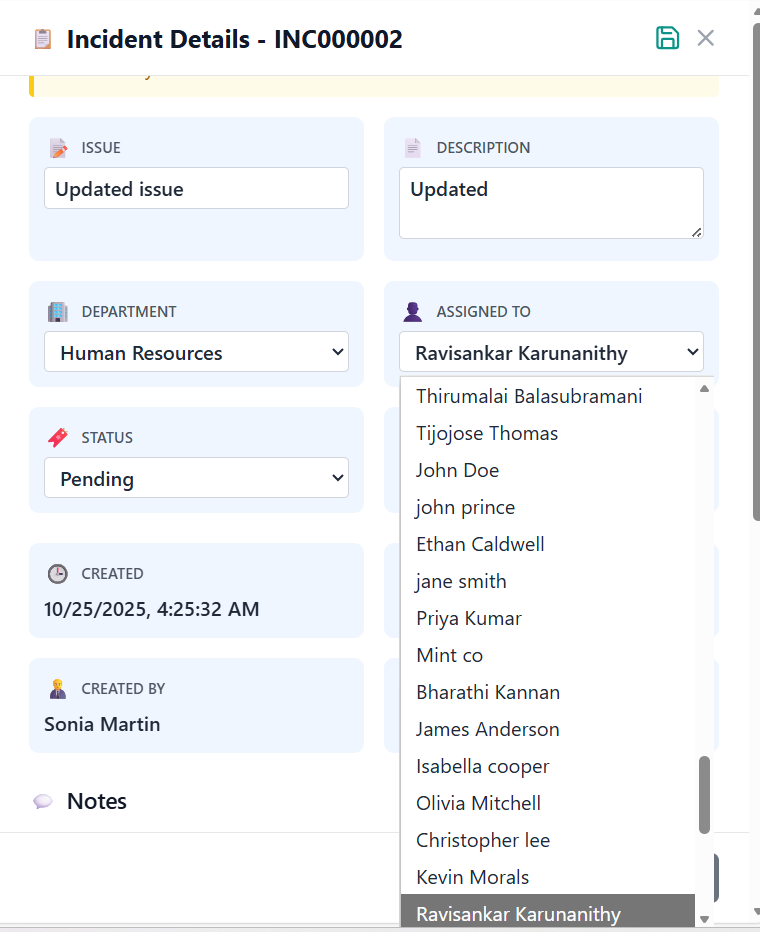This screenshot has height=932, width=760.
Task: Close the Incident Details dialog
Action: pos(706,38)
